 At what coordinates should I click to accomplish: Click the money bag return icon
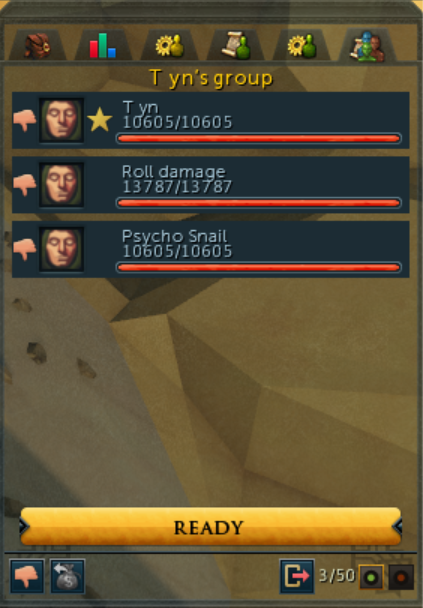click(x=67, y=576)
